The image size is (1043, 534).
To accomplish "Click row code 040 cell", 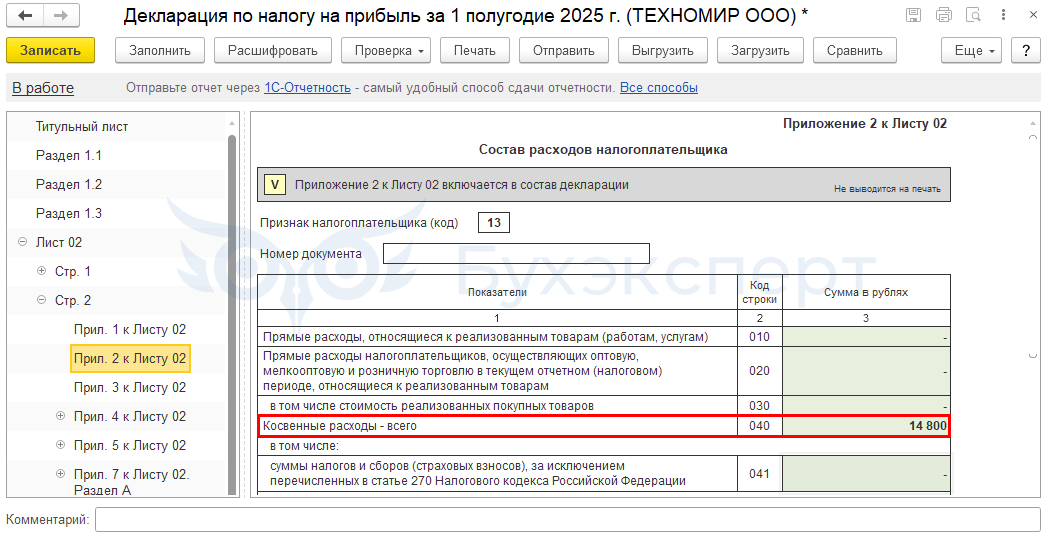I will tap(760, 426).
